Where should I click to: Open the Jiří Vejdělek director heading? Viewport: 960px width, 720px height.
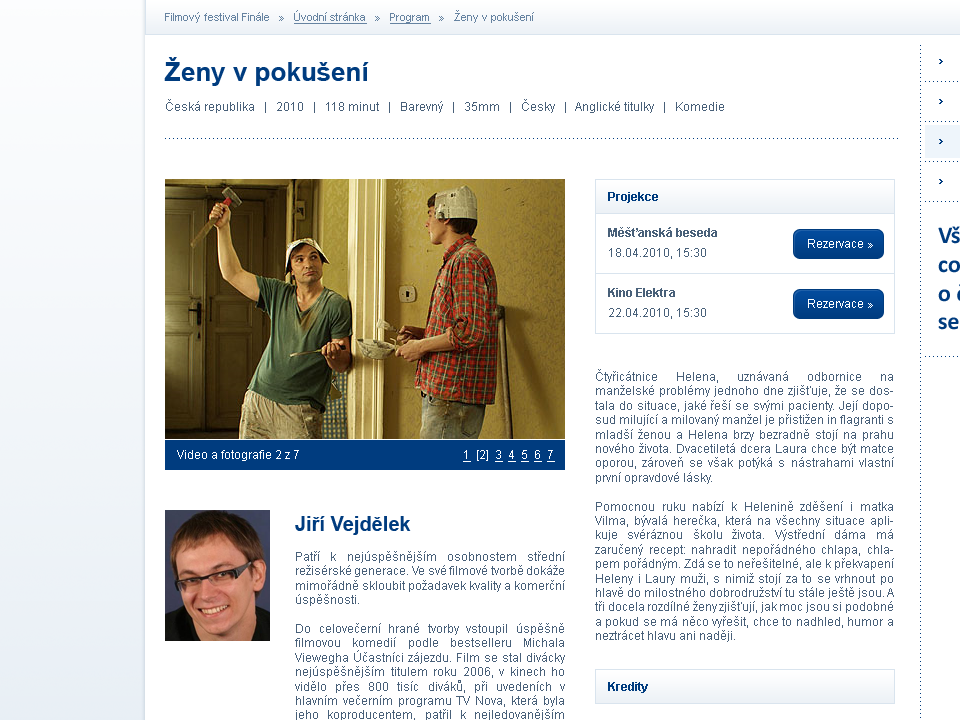tap(352, 524)
